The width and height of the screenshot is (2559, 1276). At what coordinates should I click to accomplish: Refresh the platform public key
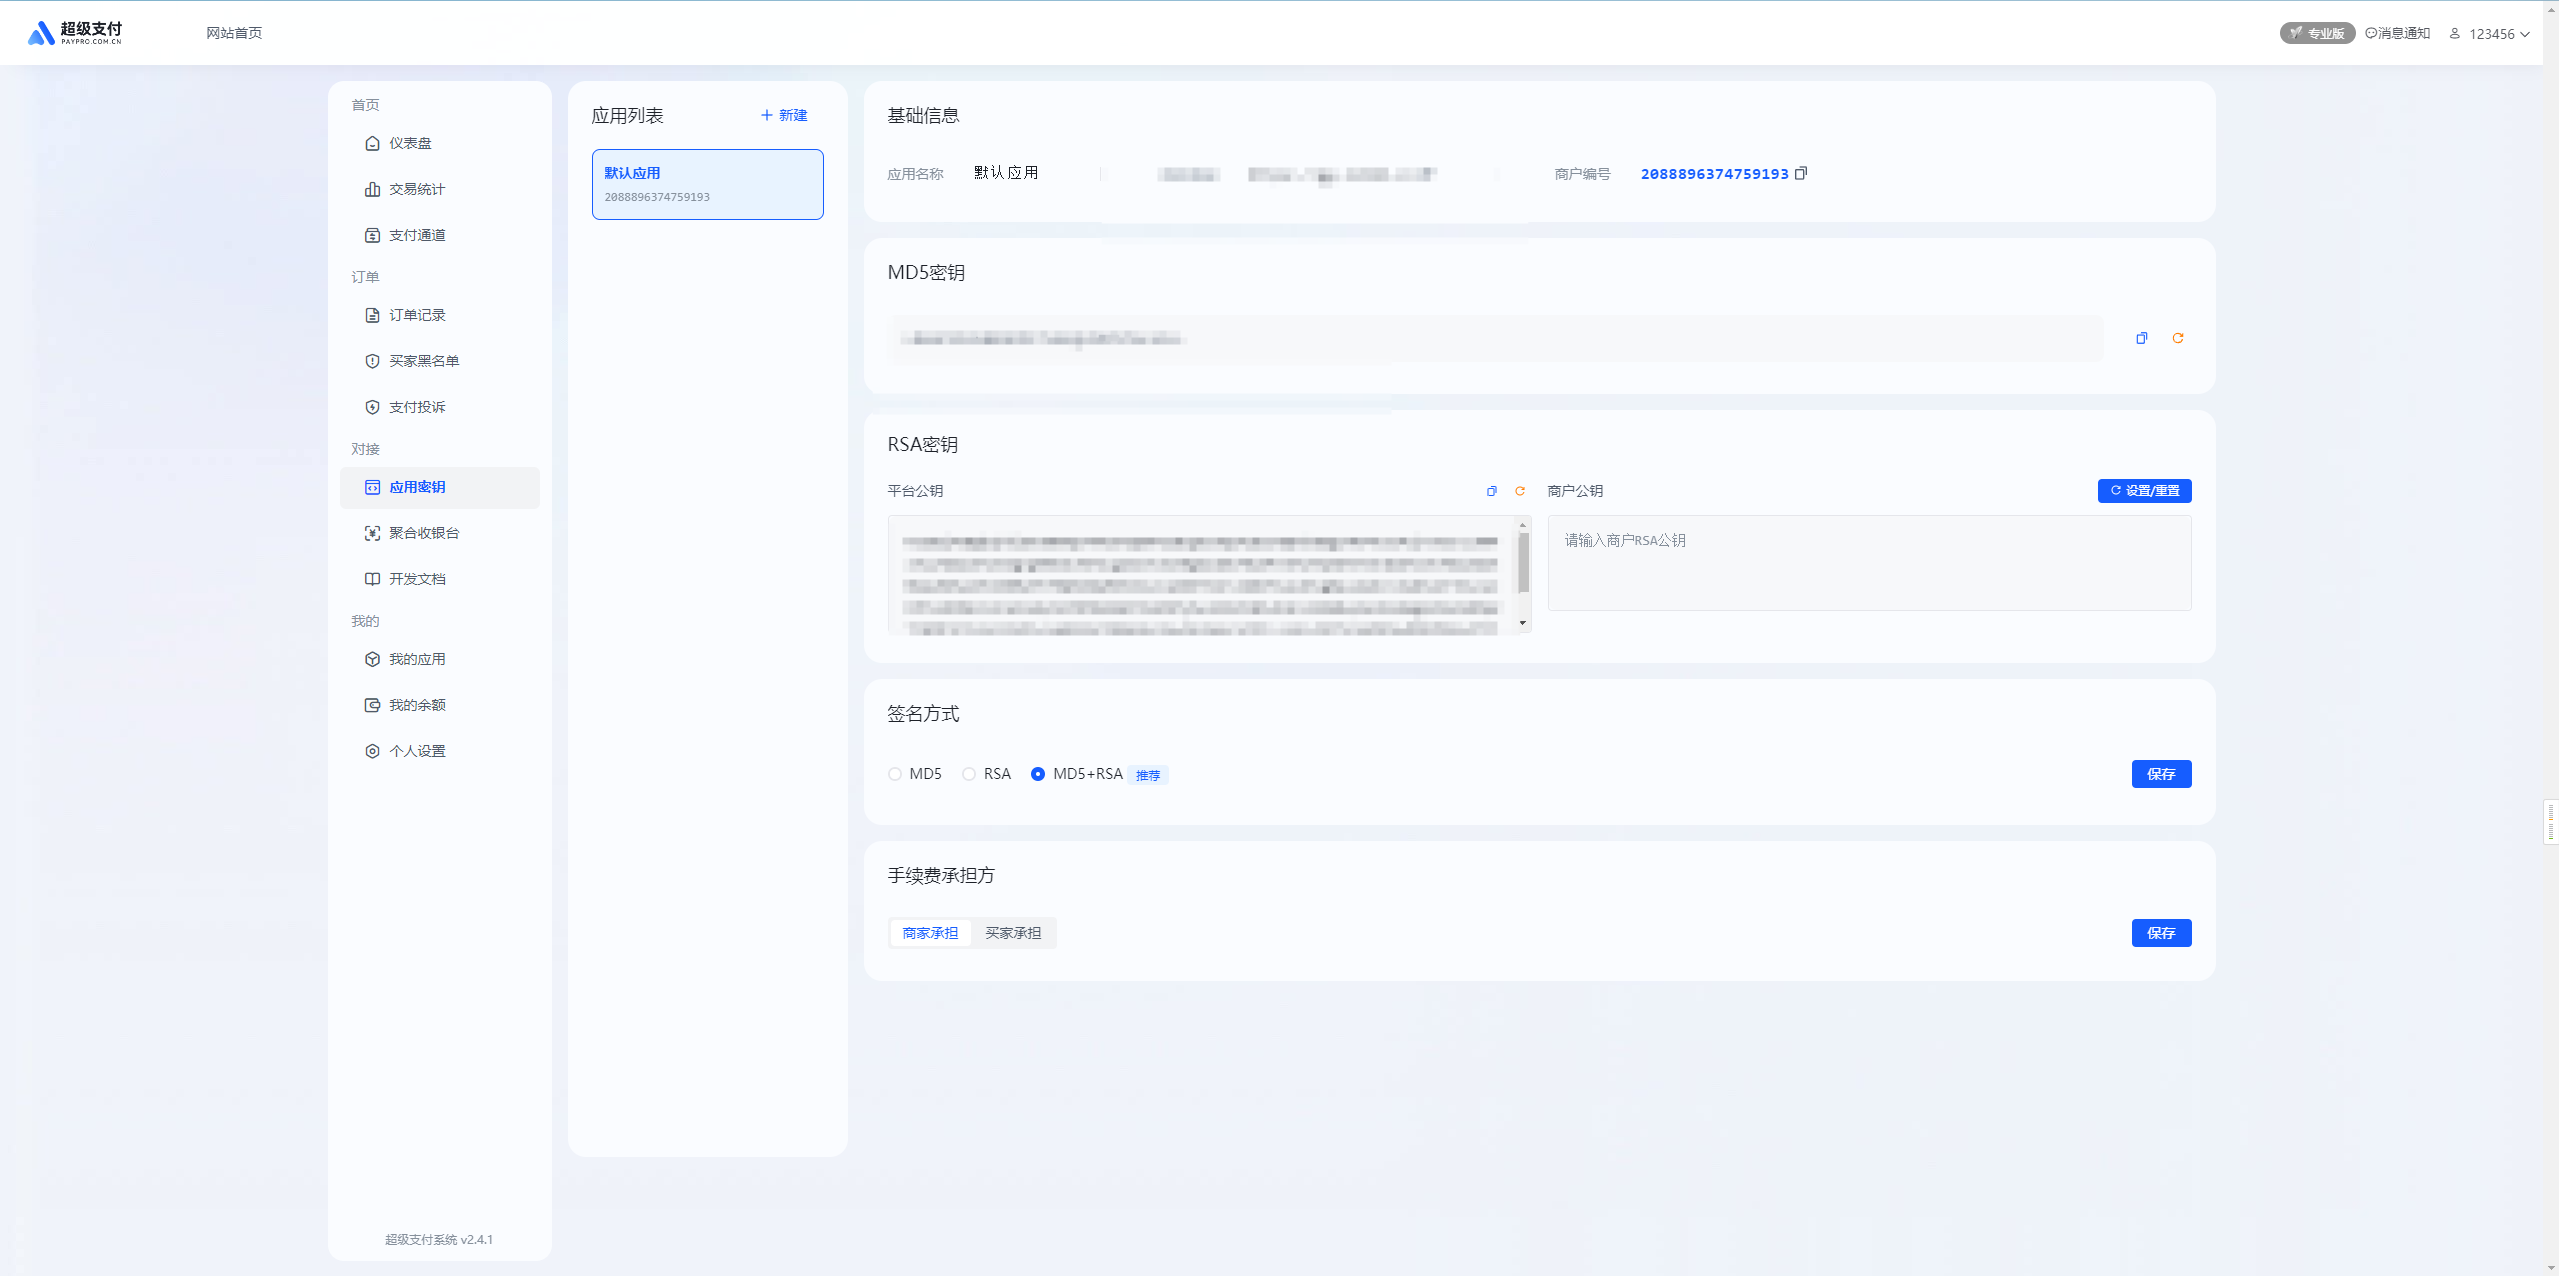pos(1519,491)
